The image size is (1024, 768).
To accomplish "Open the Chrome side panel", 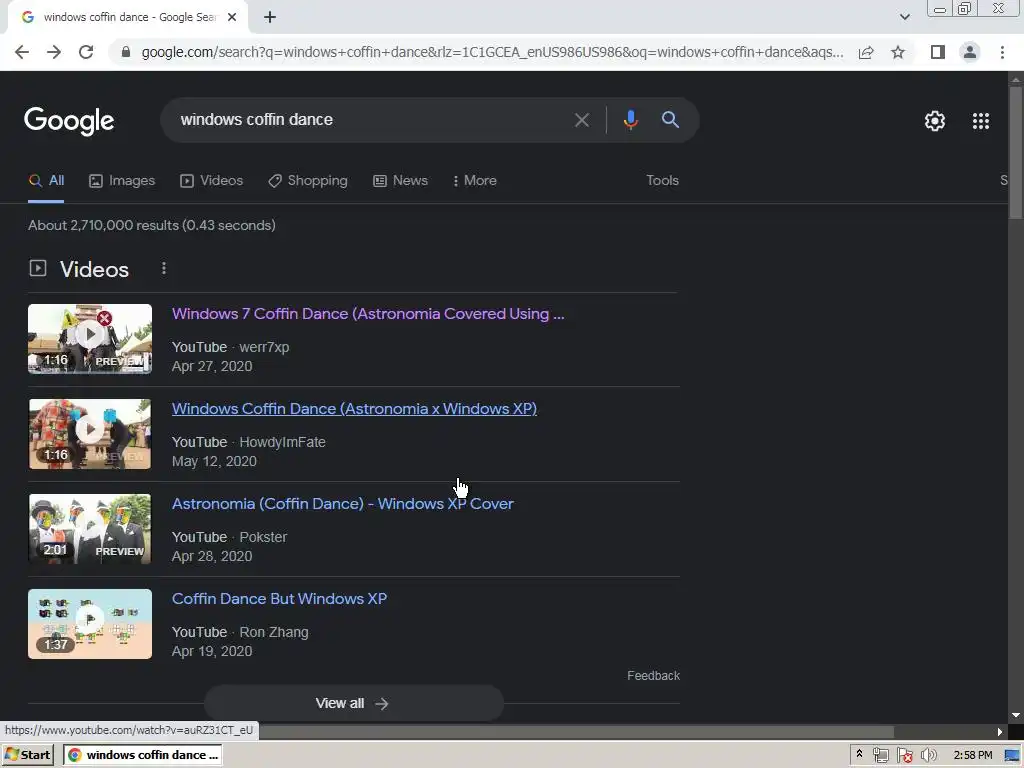I will click(938, 52).
